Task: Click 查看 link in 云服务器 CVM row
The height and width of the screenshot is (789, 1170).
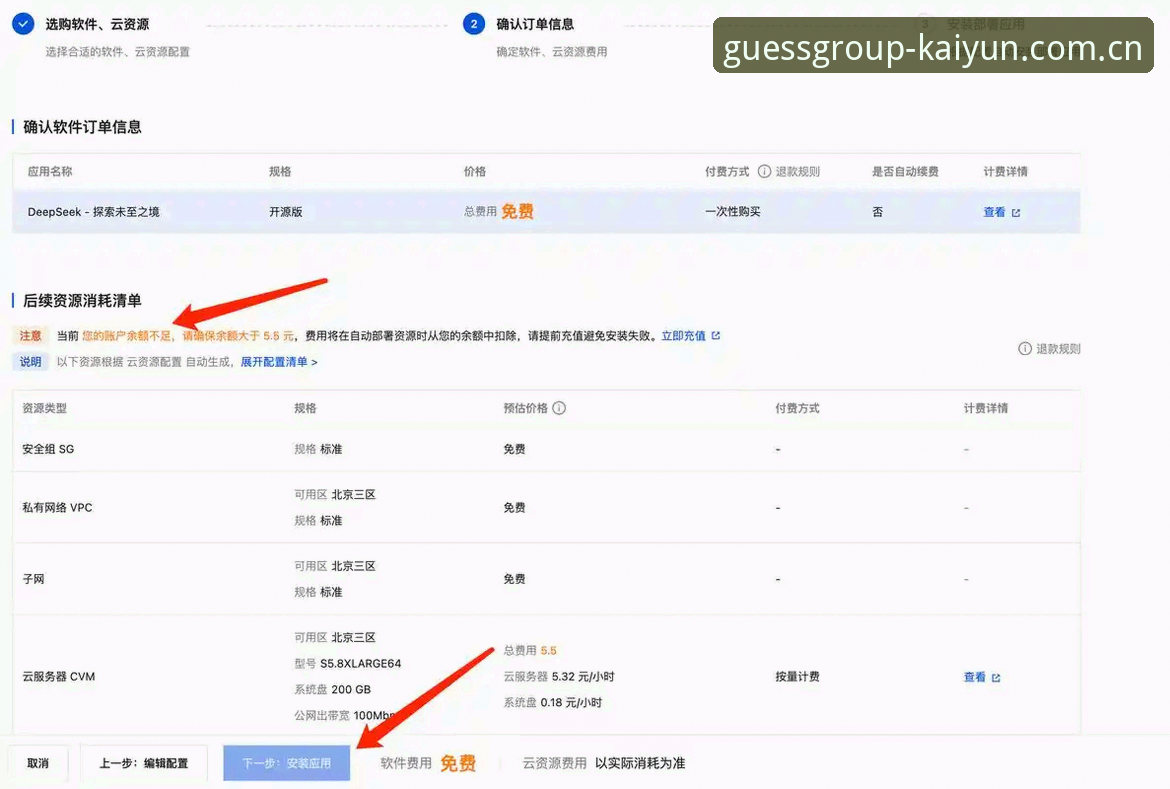Action: [975, 677]
